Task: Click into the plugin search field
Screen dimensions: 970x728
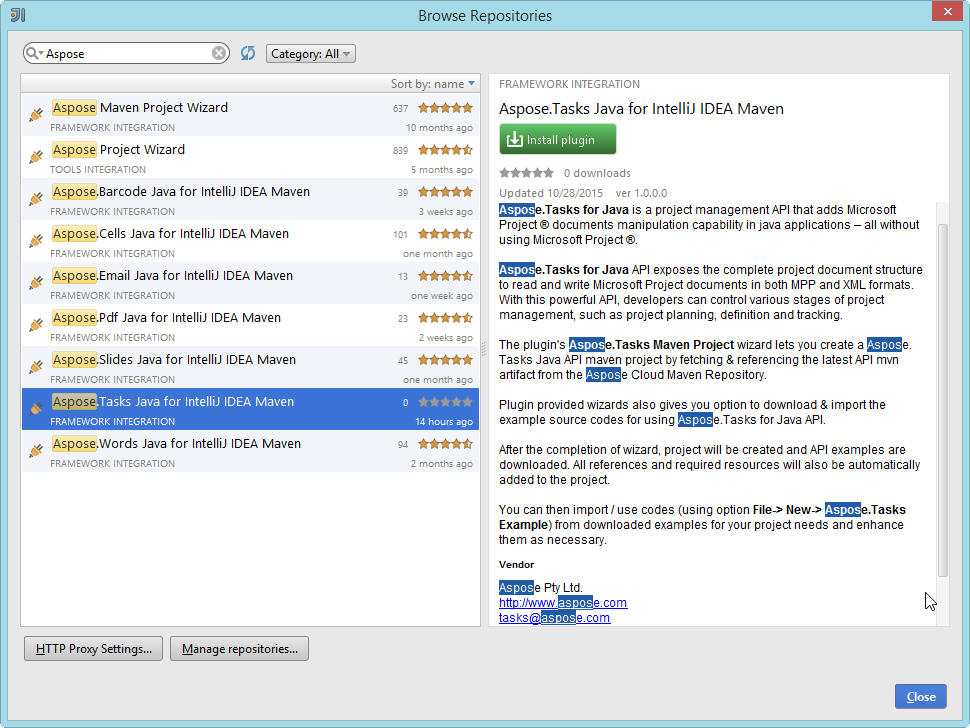Action: pos(125,54)
